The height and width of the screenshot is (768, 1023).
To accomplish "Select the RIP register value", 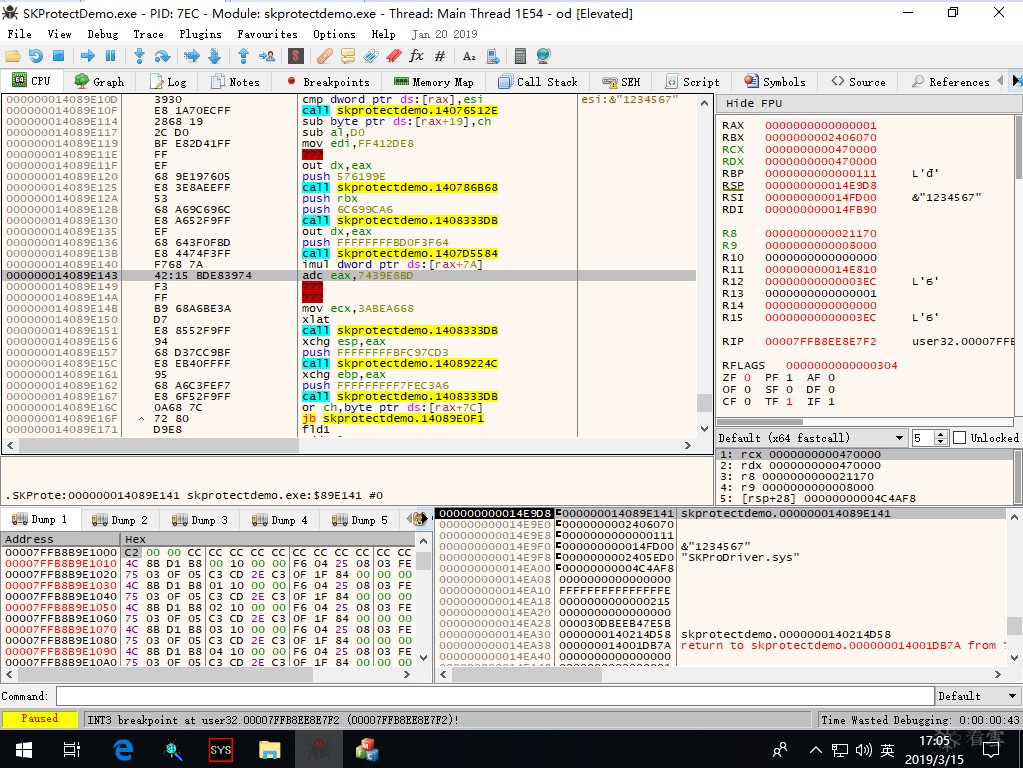I will pos(821,341).
